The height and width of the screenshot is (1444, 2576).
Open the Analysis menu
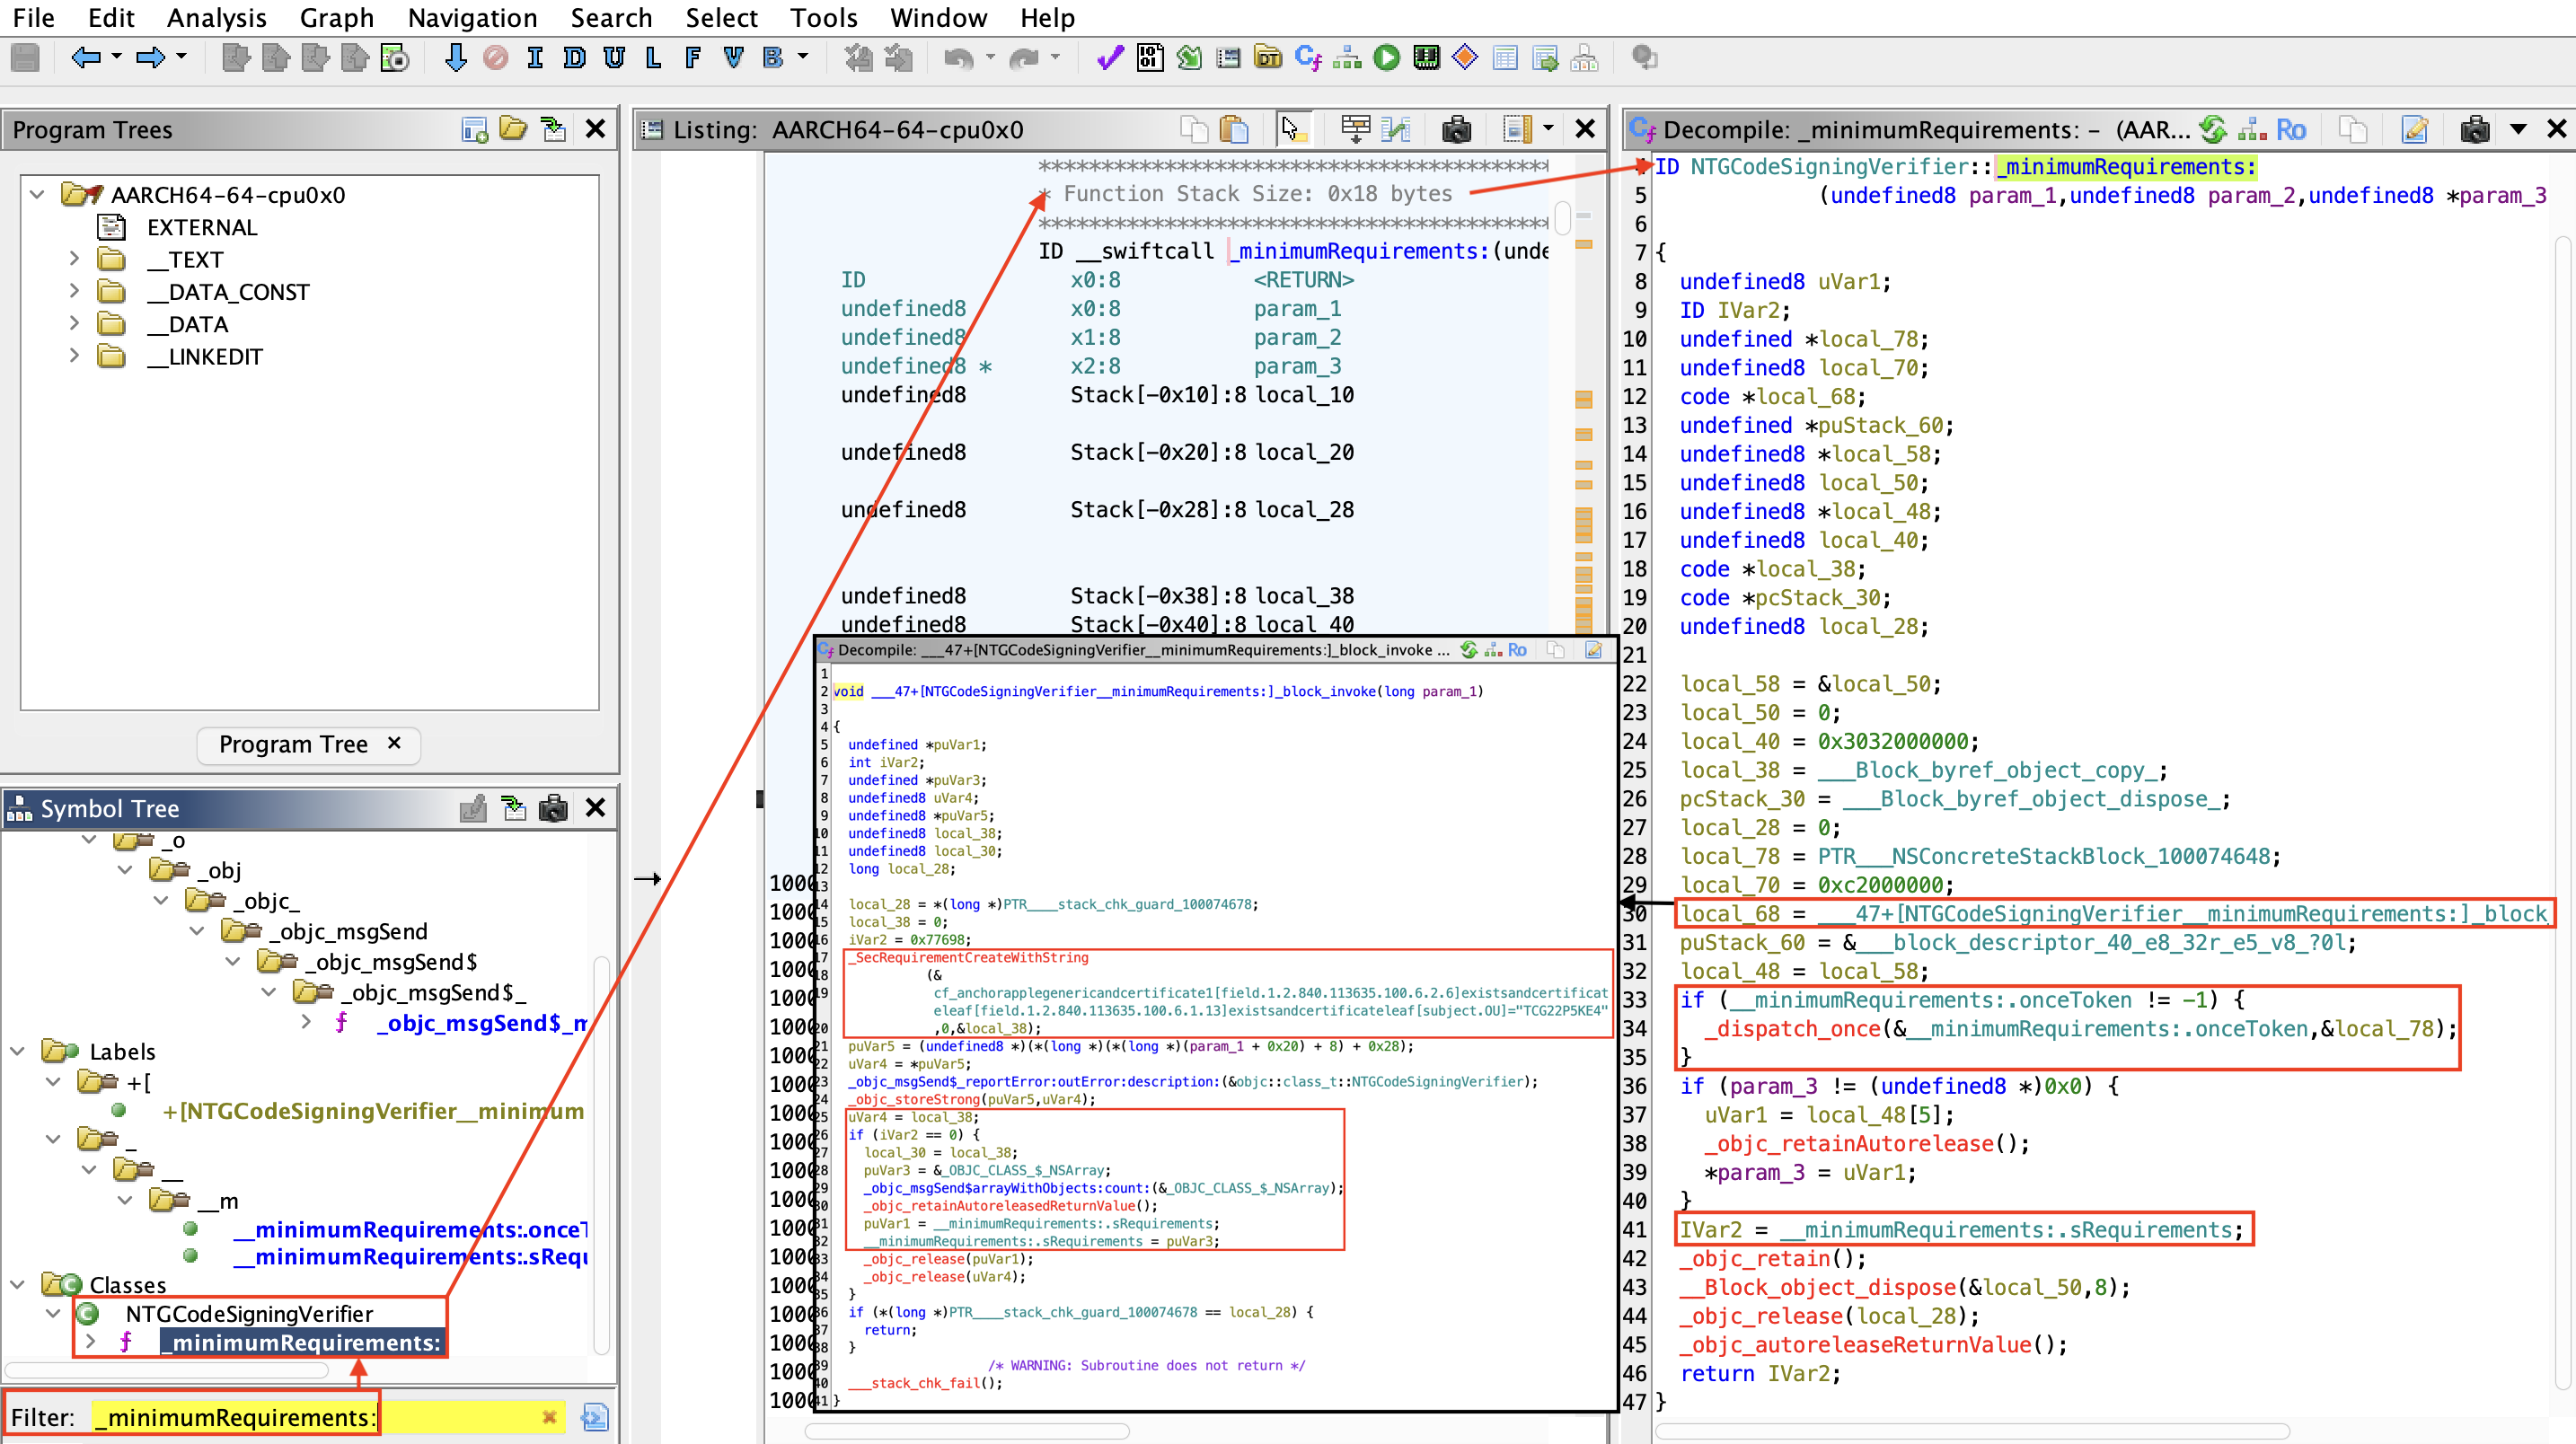(x=216, y=18)
